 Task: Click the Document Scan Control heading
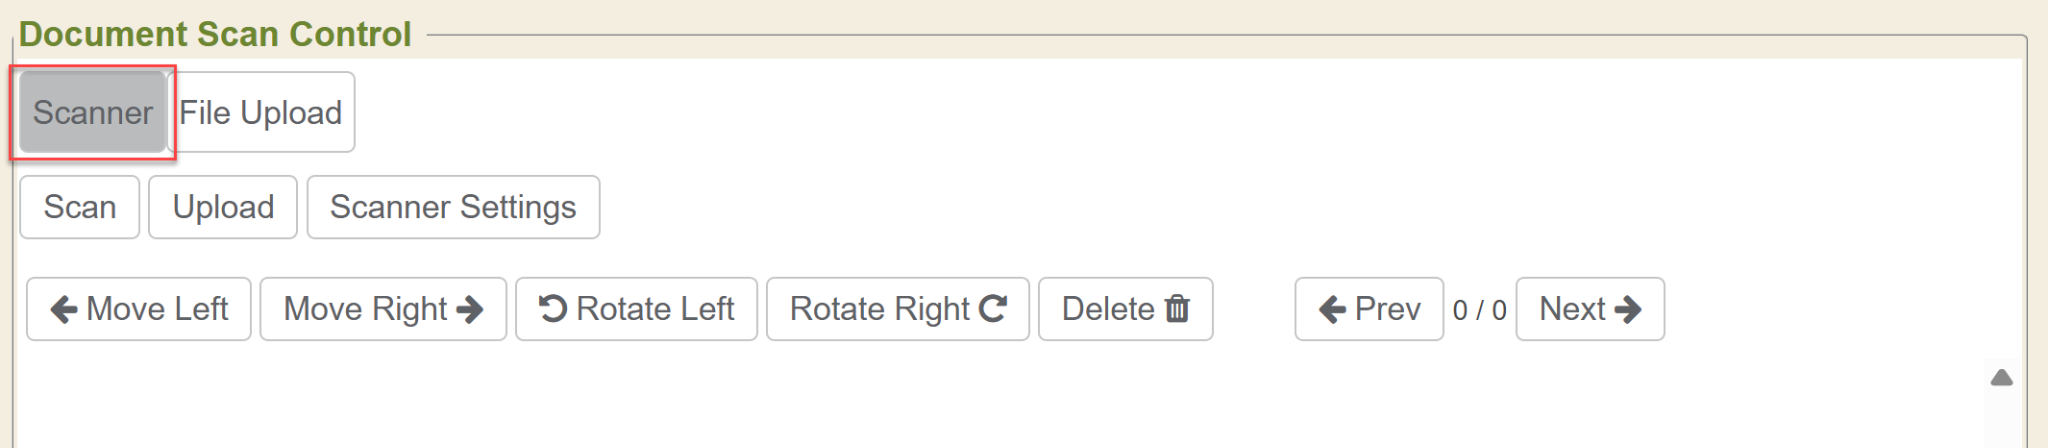215,34
